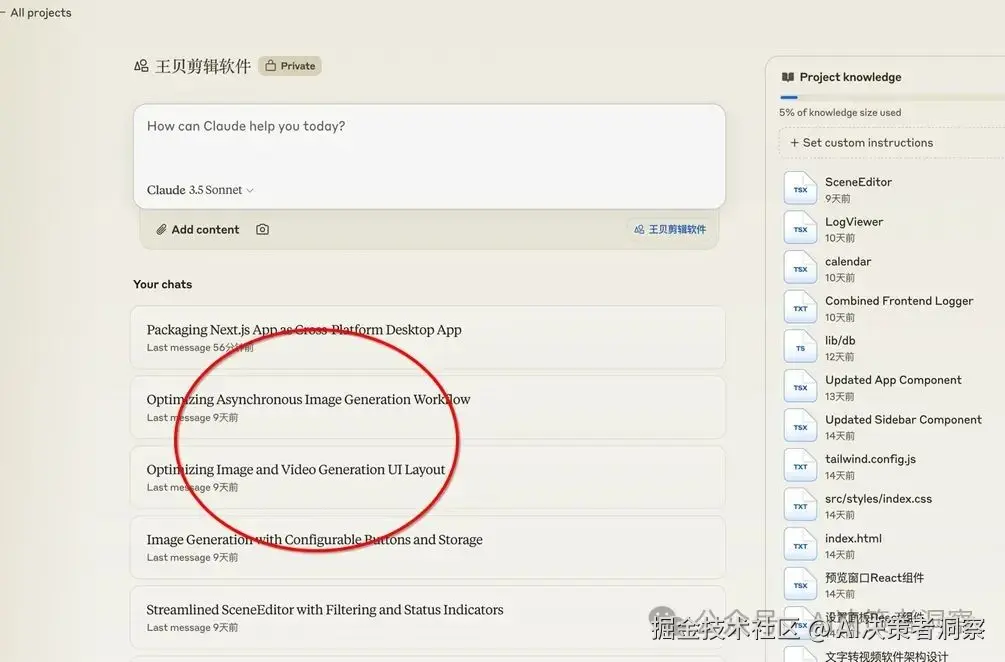Open the lib/db TS file icon

coord(800,347)
